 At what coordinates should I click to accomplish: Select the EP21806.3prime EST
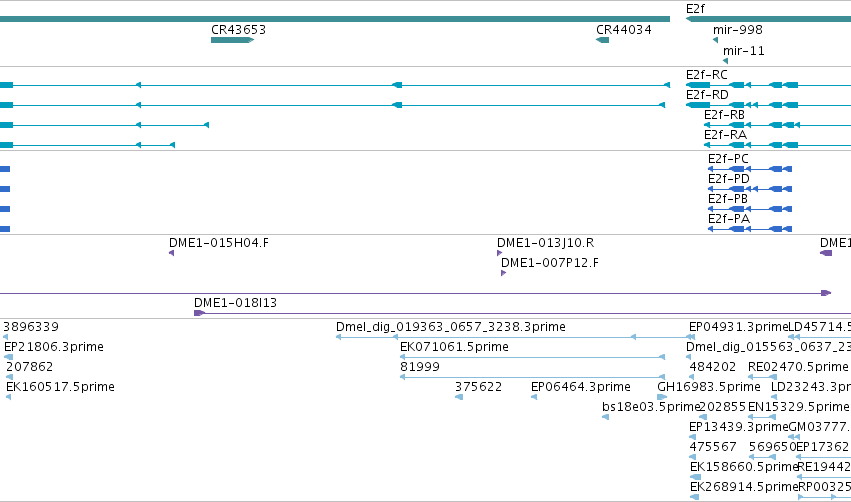8,357
